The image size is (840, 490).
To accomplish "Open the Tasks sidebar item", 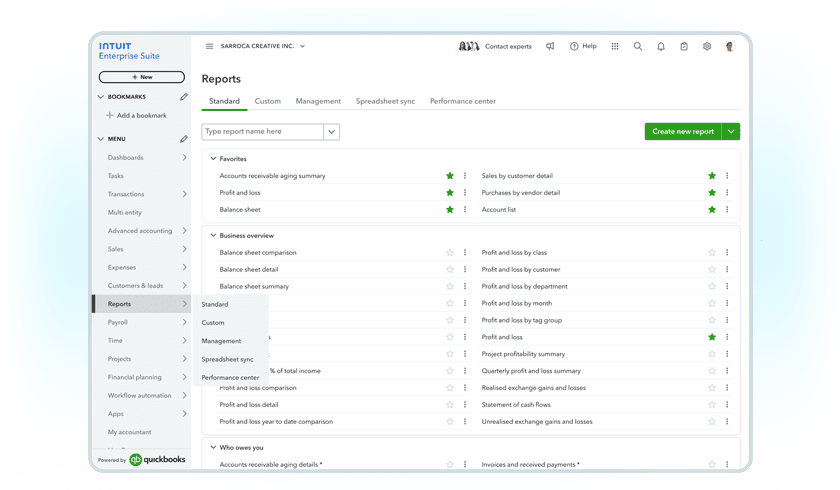I will [x=116, y=176].
